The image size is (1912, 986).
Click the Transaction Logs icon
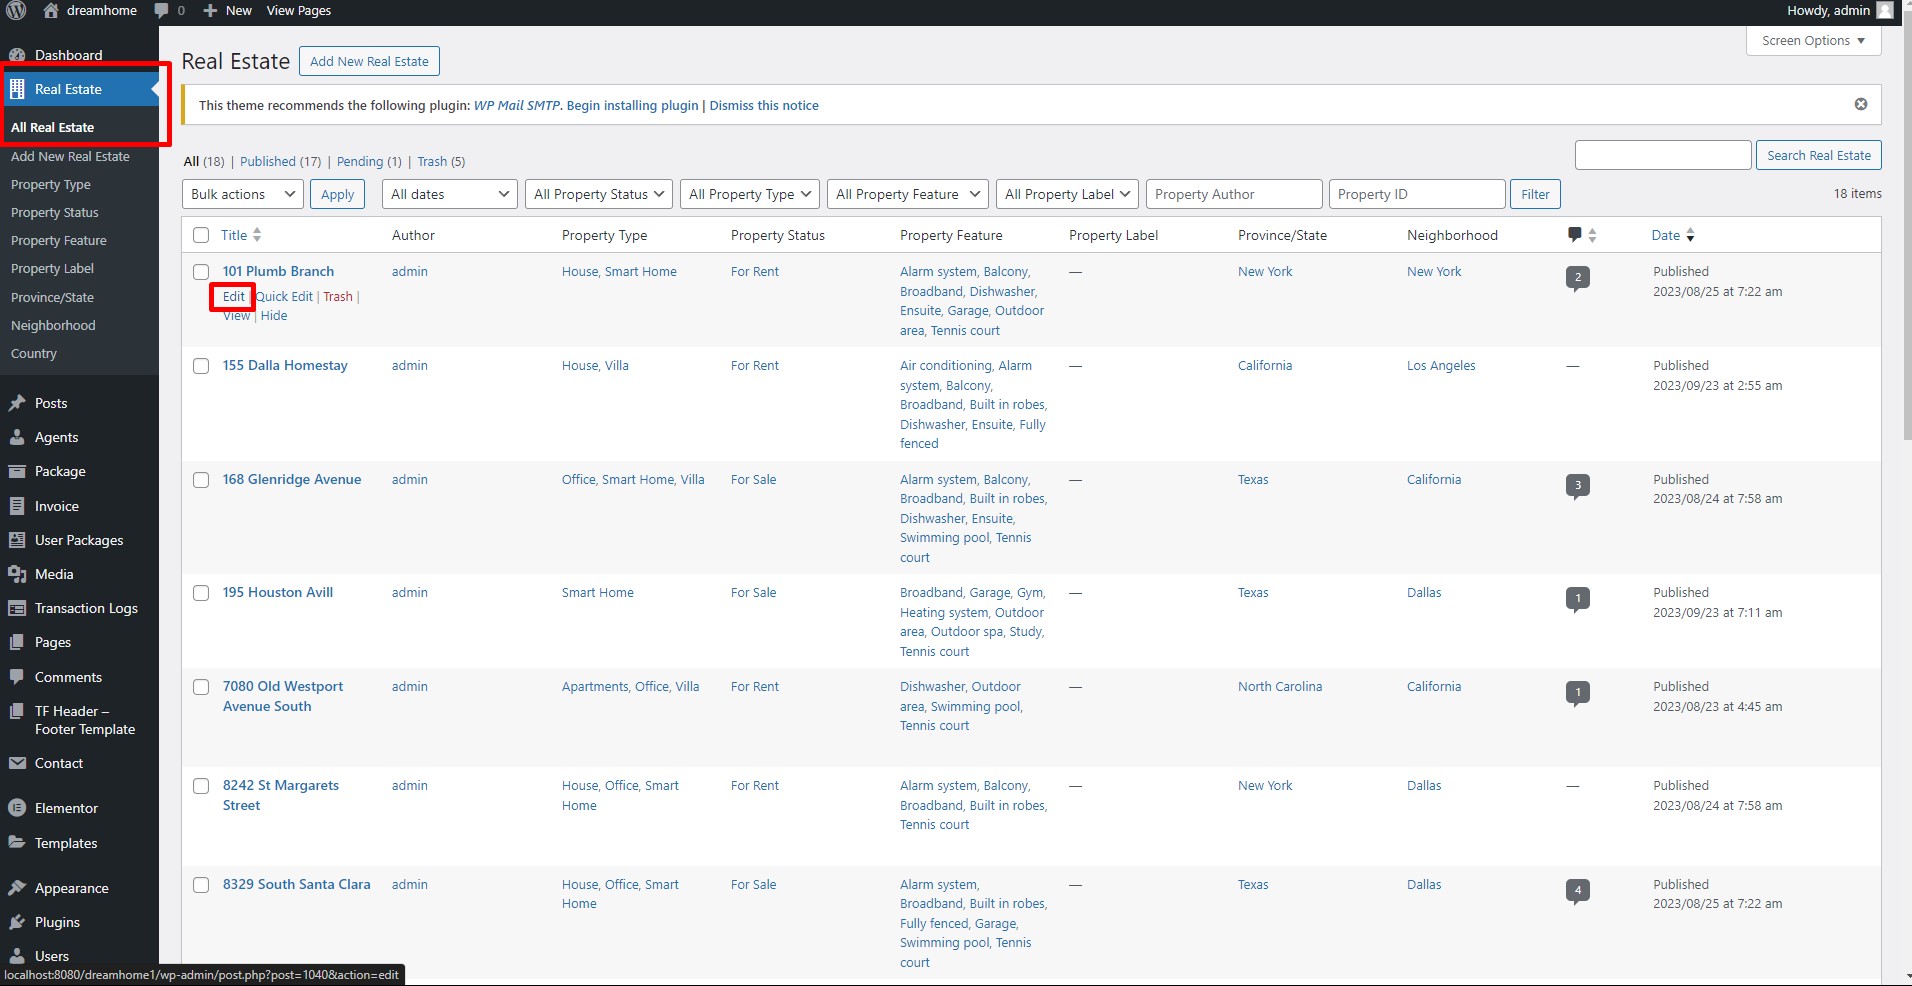point(17,608)
